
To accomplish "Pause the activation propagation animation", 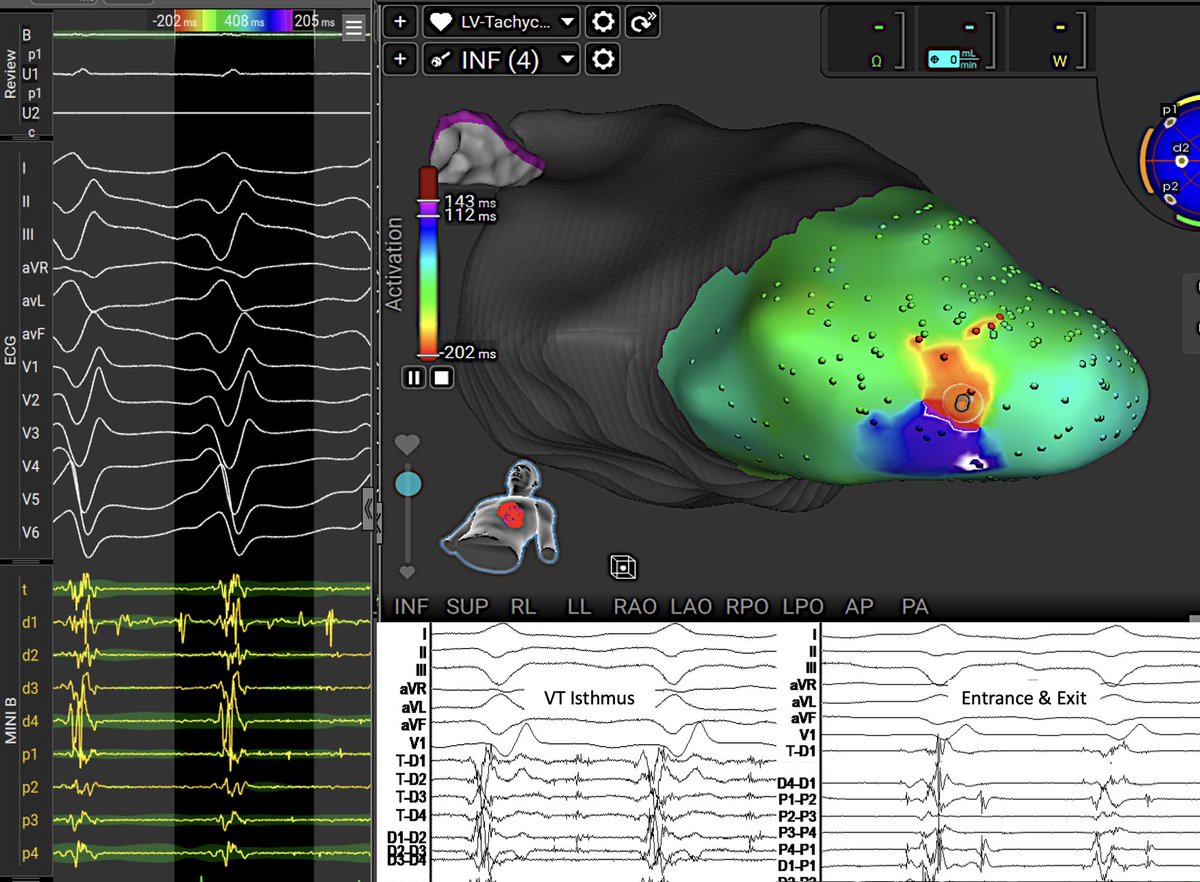I will coord(413,378).
